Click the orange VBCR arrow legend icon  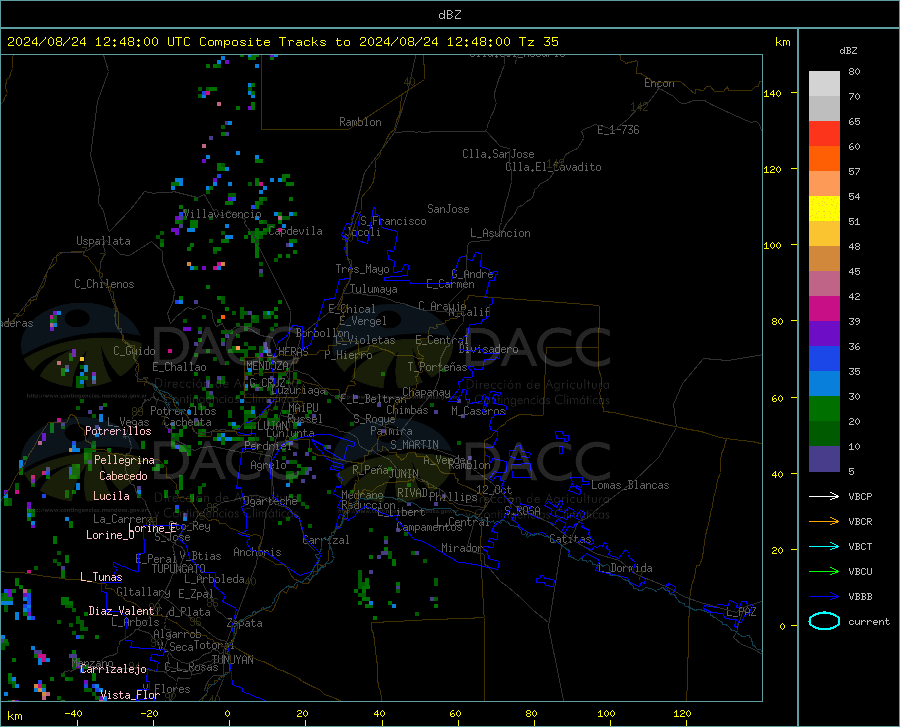(x=824, y=522)
